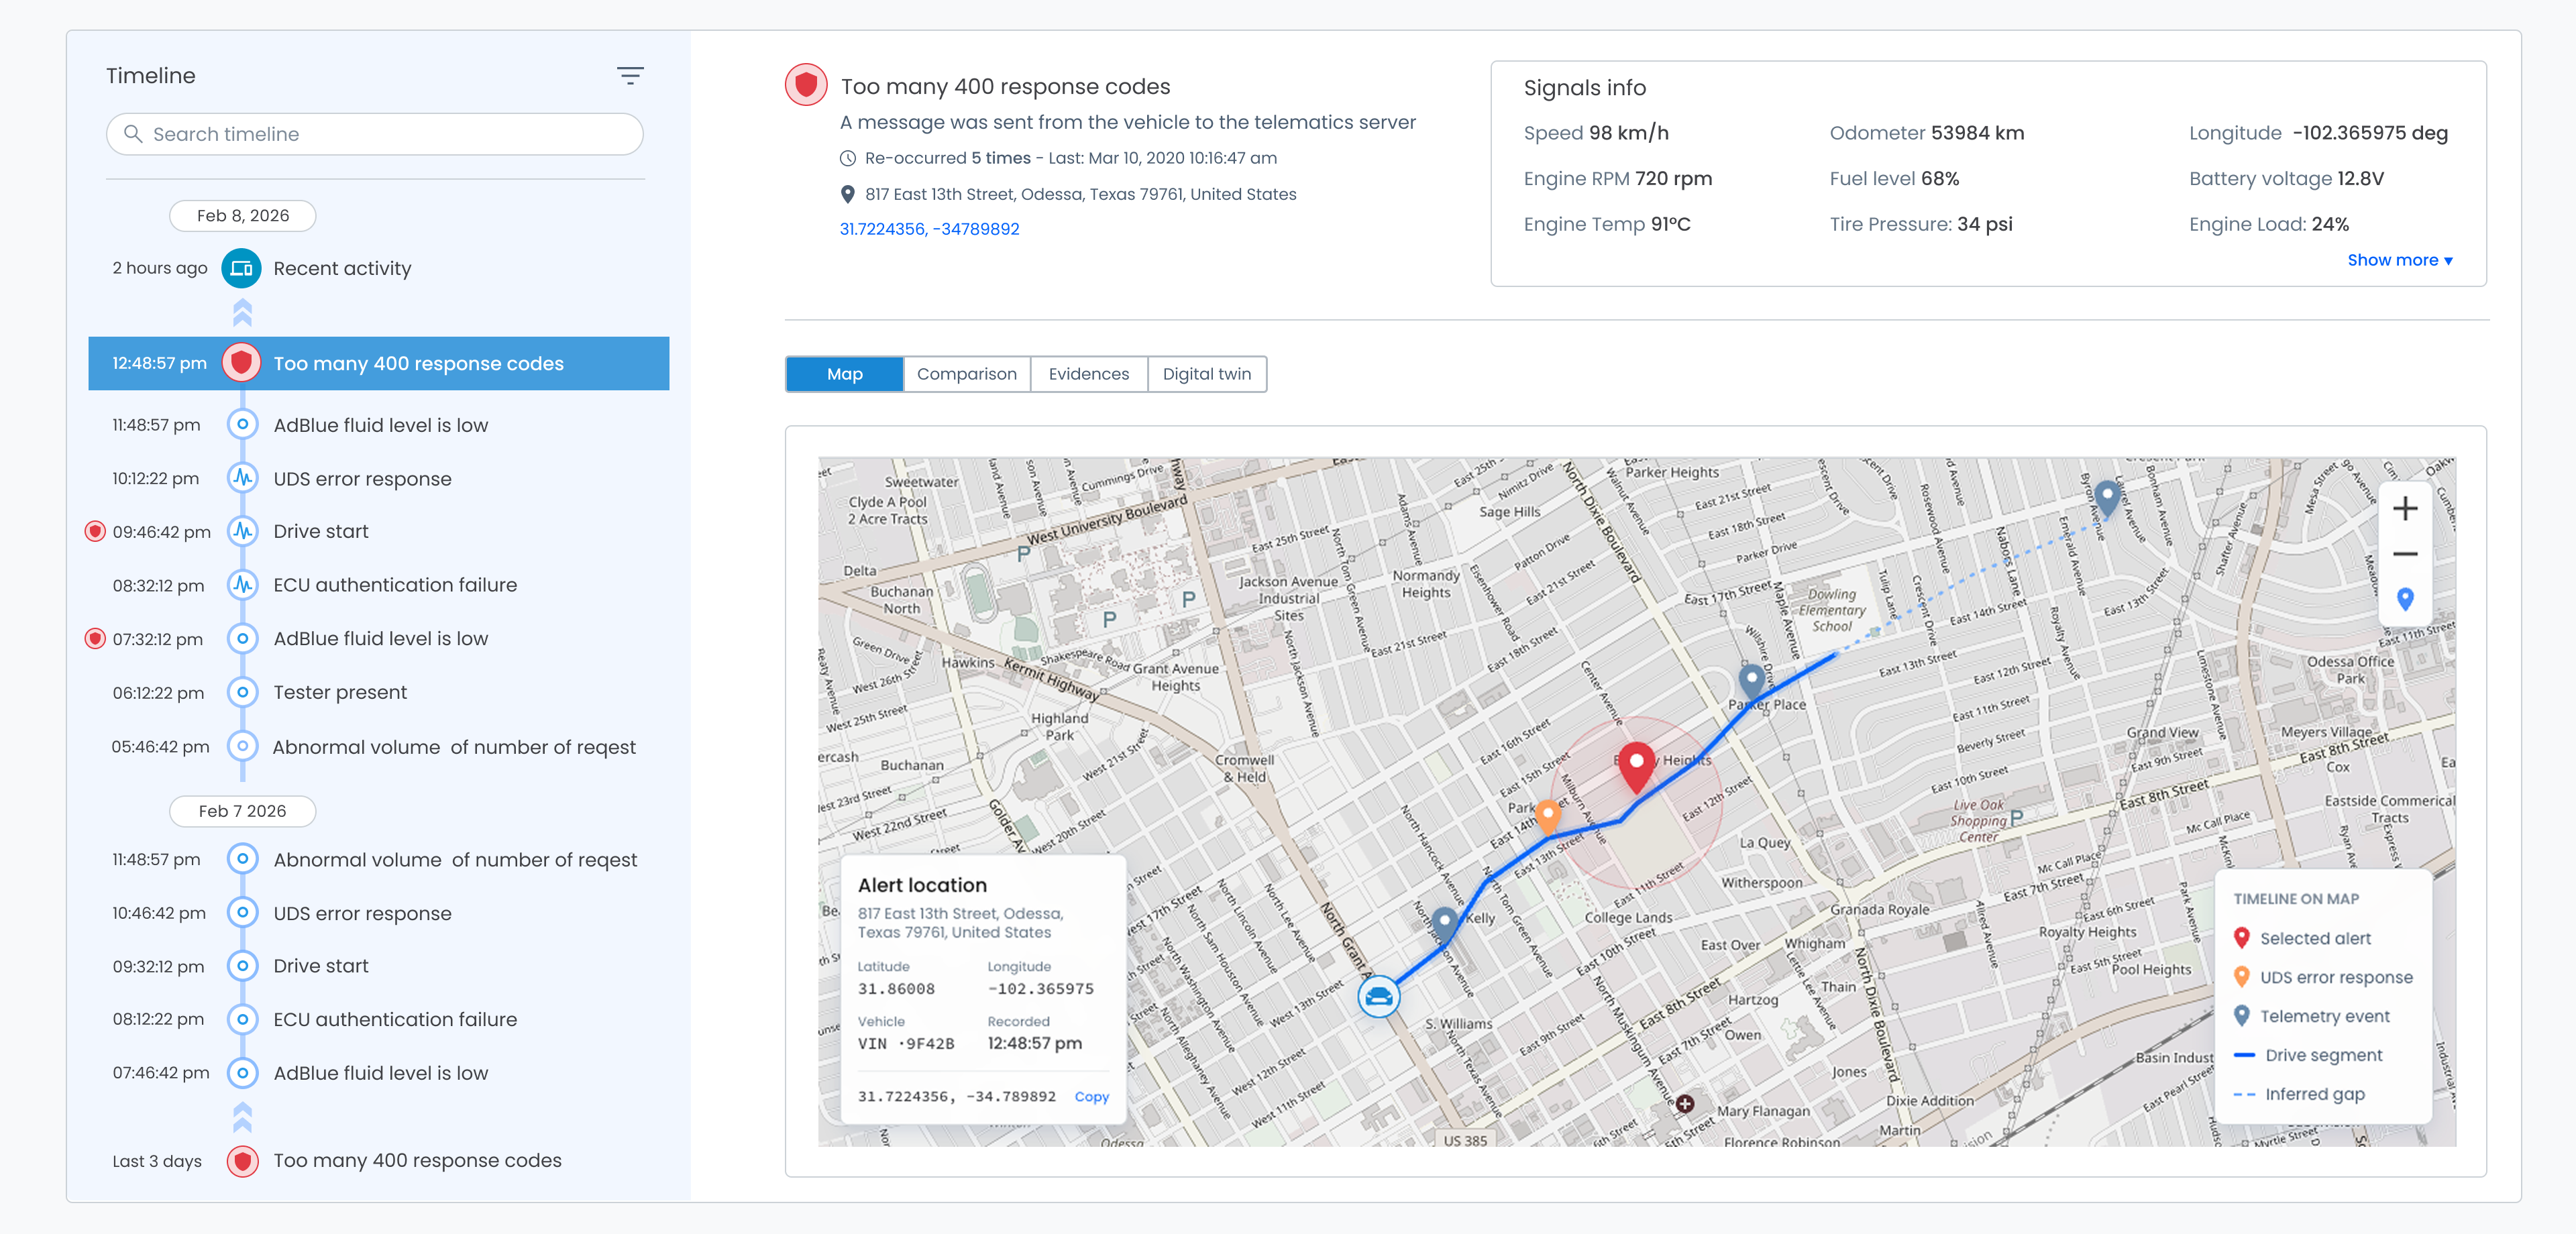Zoom out on the map

click(x=2405, y=555)
